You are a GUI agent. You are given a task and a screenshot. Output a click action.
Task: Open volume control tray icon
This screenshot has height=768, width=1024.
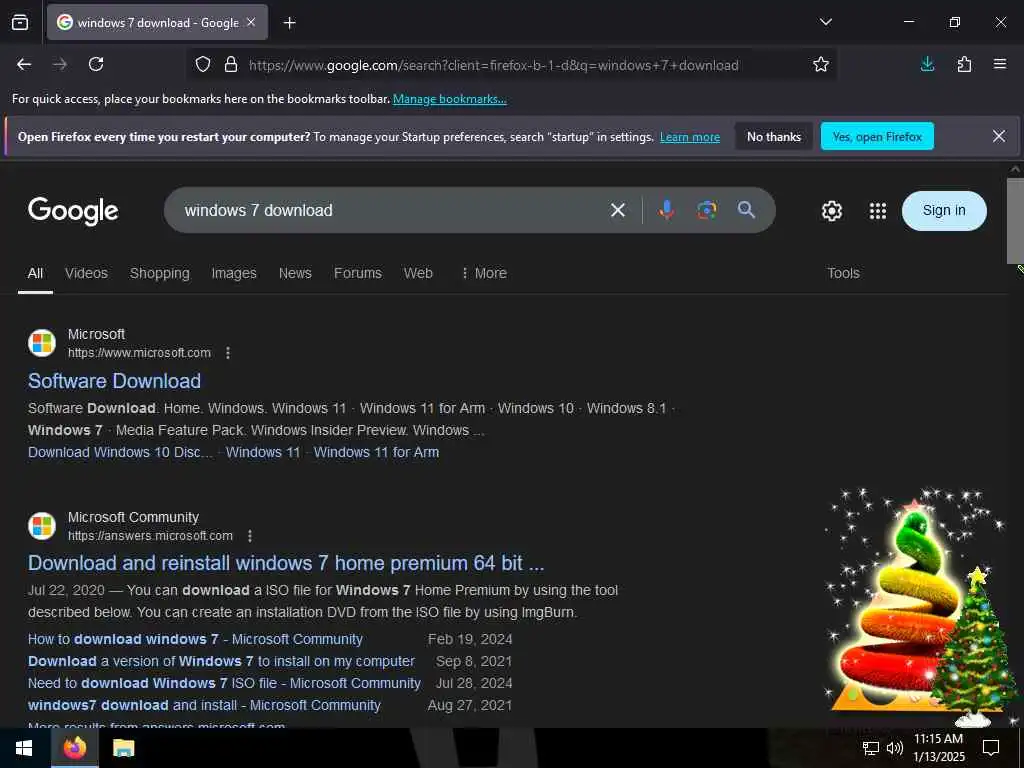(895, 748)
